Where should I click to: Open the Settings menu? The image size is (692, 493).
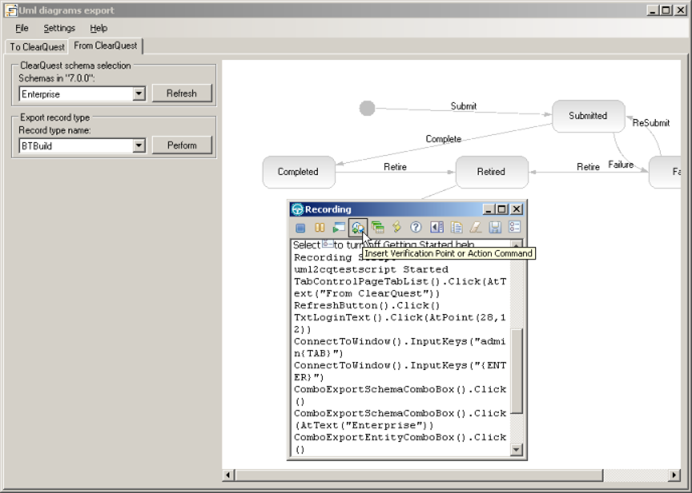click(x=59, y=28)
